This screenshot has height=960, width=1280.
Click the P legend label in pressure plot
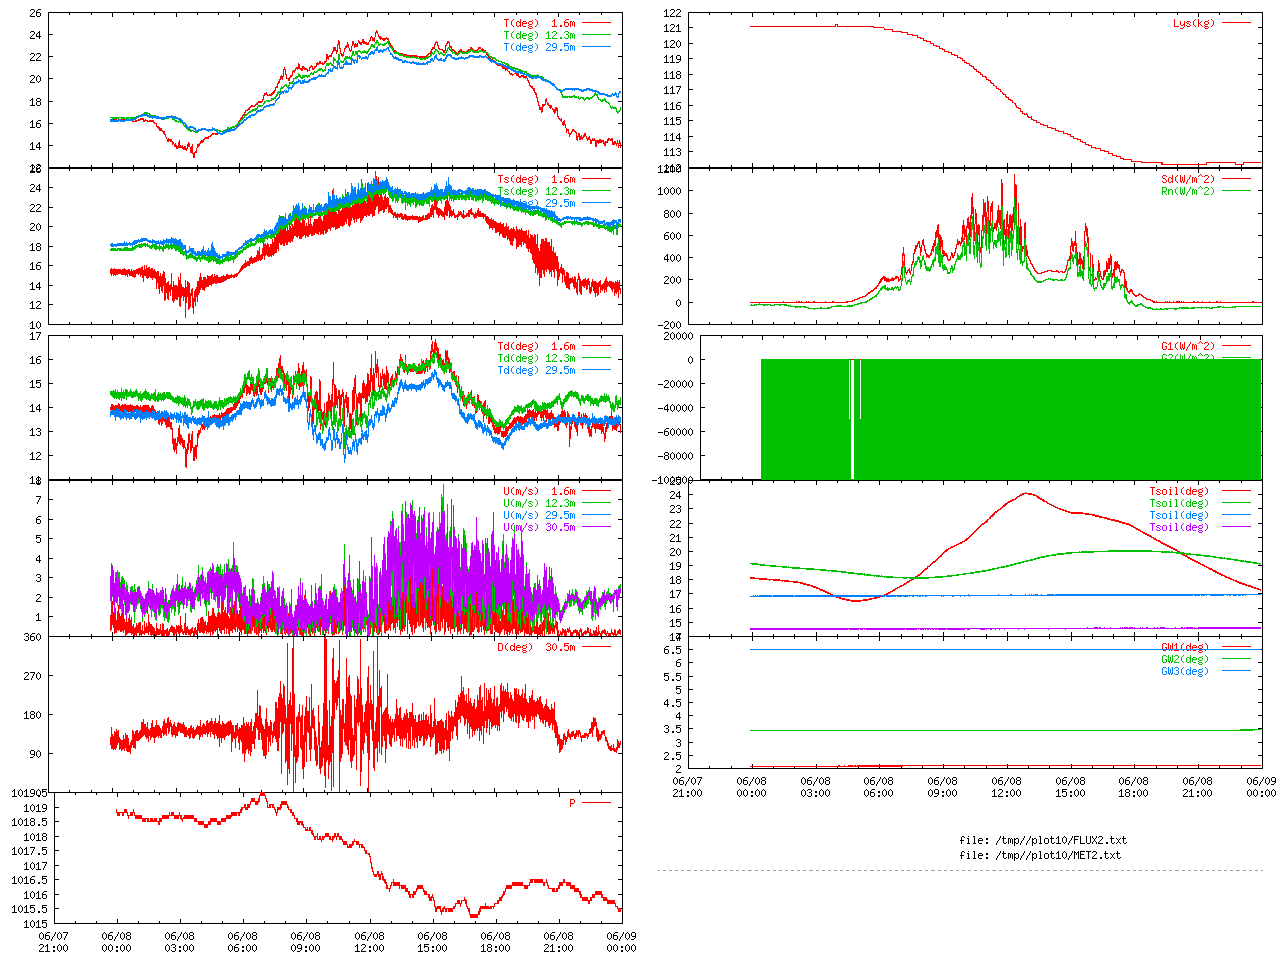coord(572,803)
